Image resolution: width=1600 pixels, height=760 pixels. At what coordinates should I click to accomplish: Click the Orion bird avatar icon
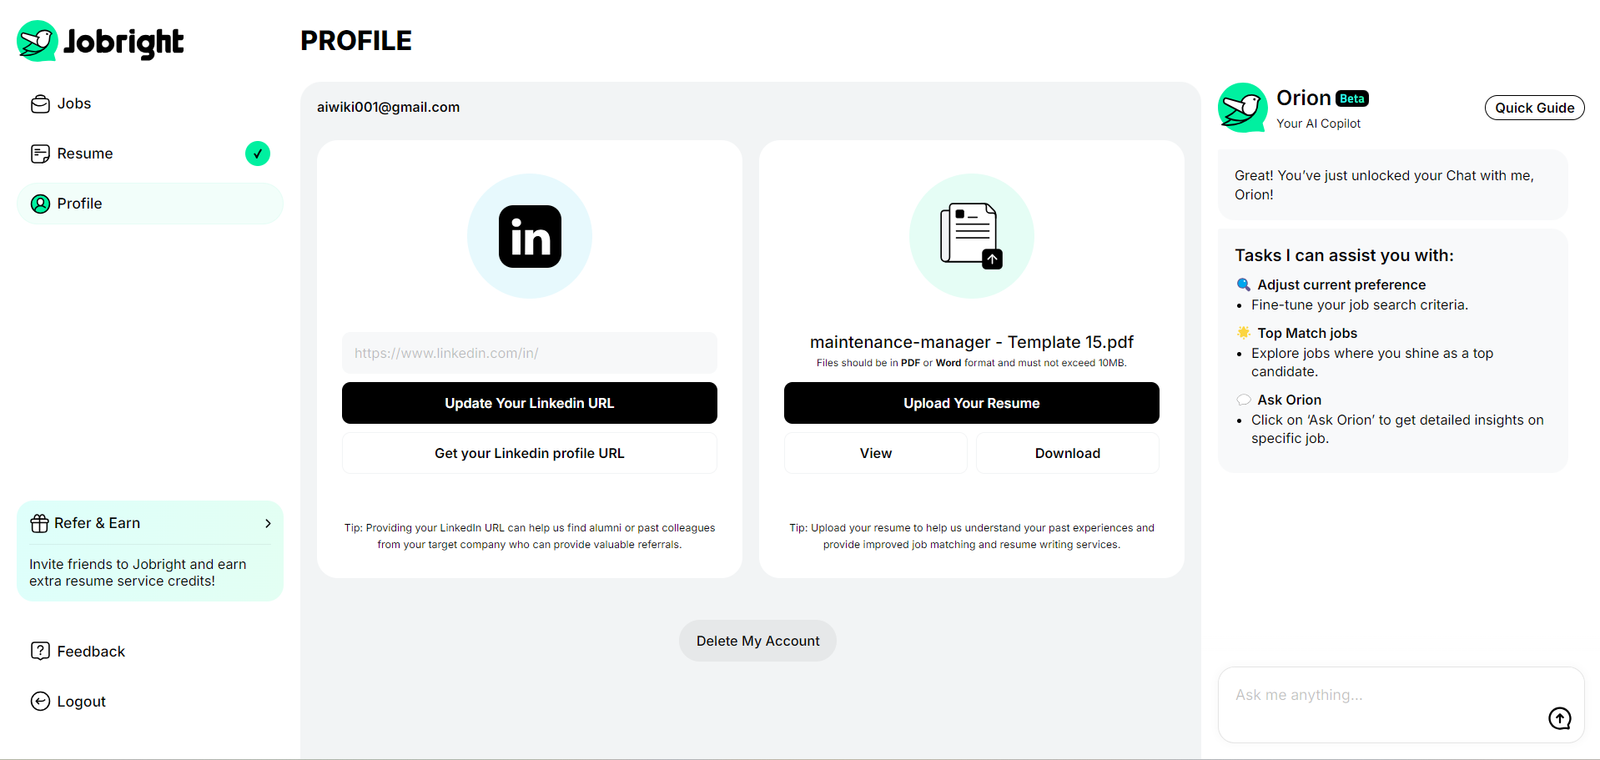pyautogui.click(x=1243, y=107)
